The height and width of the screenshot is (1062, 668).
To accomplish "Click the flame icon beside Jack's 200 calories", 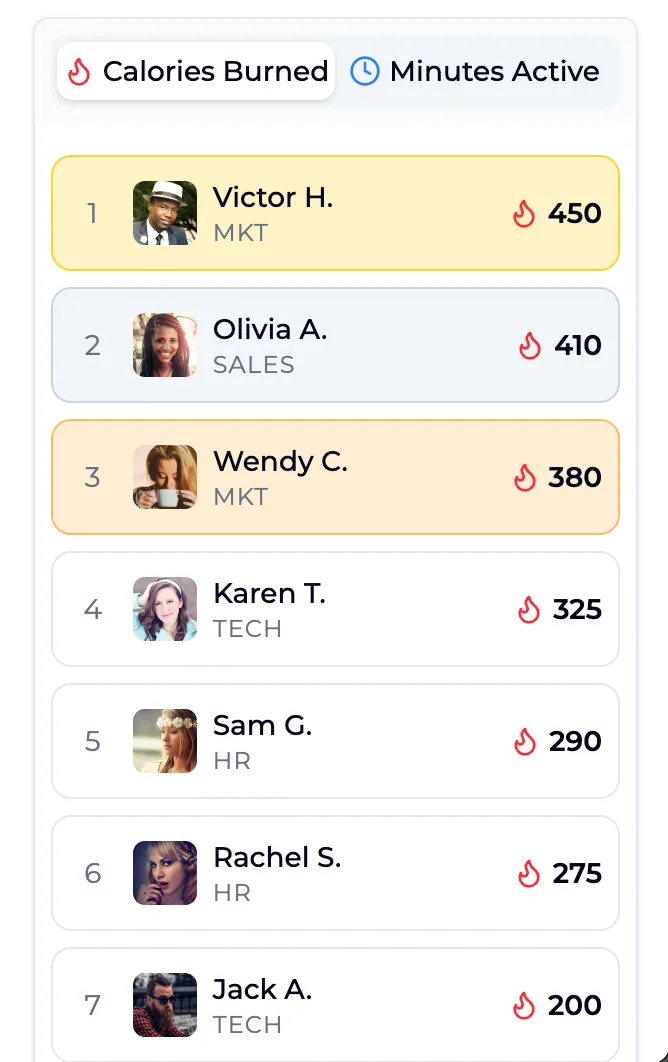I will tap(527, 1005).
